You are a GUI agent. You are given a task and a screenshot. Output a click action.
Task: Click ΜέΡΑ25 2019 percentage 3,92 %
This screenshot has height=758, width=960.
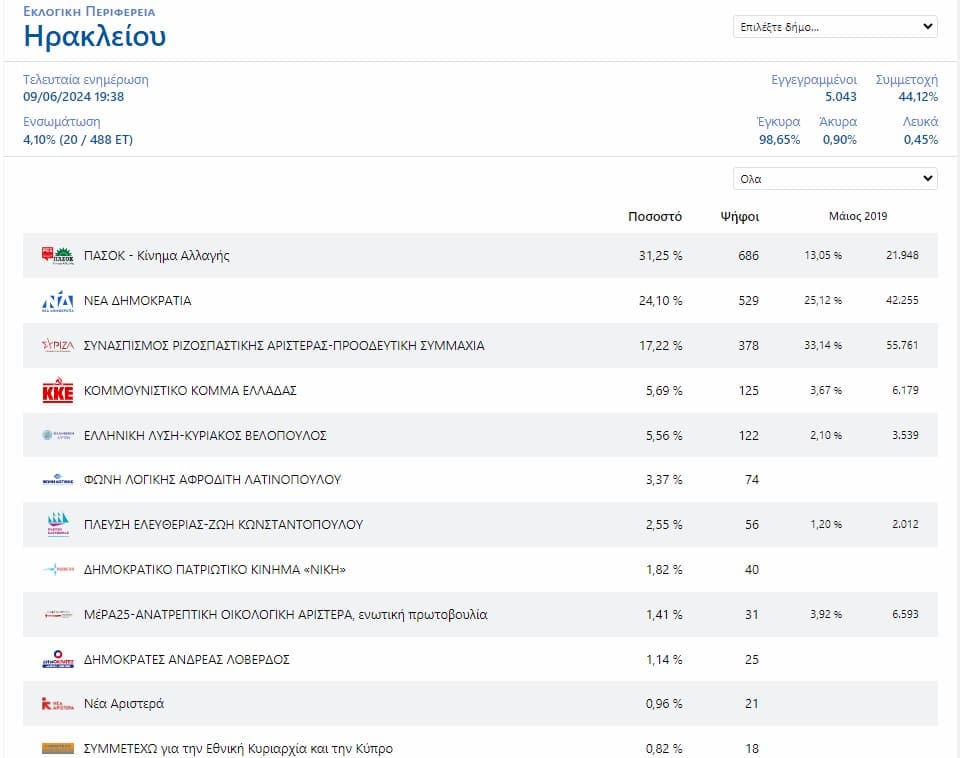(x=826, y=614)
